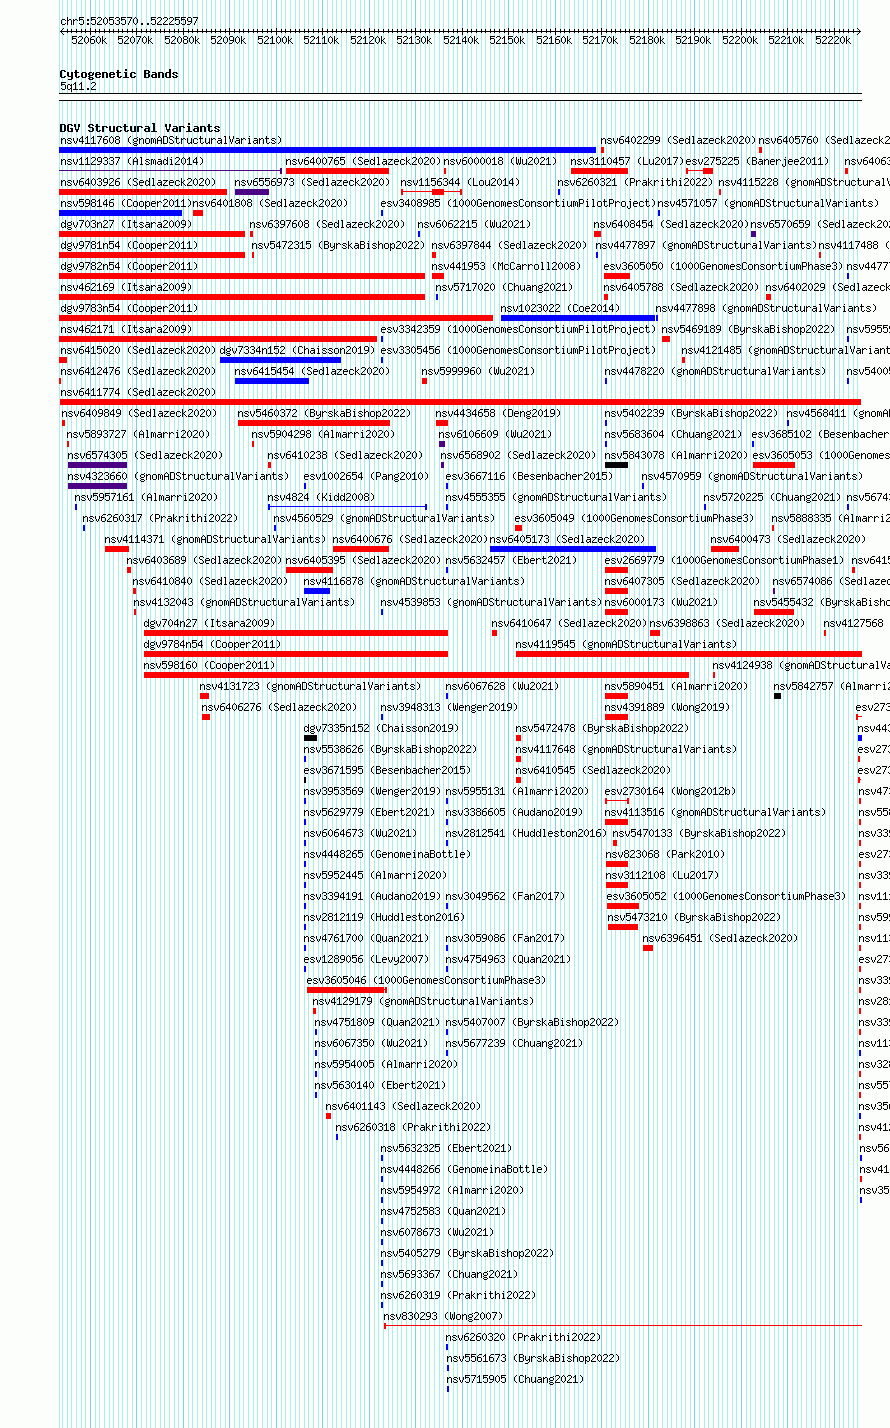Screen dimensions: 890x1428
Task: Open the nsv6398863 (Sedlazeck2020) label
Action: (x=727, y=623)
